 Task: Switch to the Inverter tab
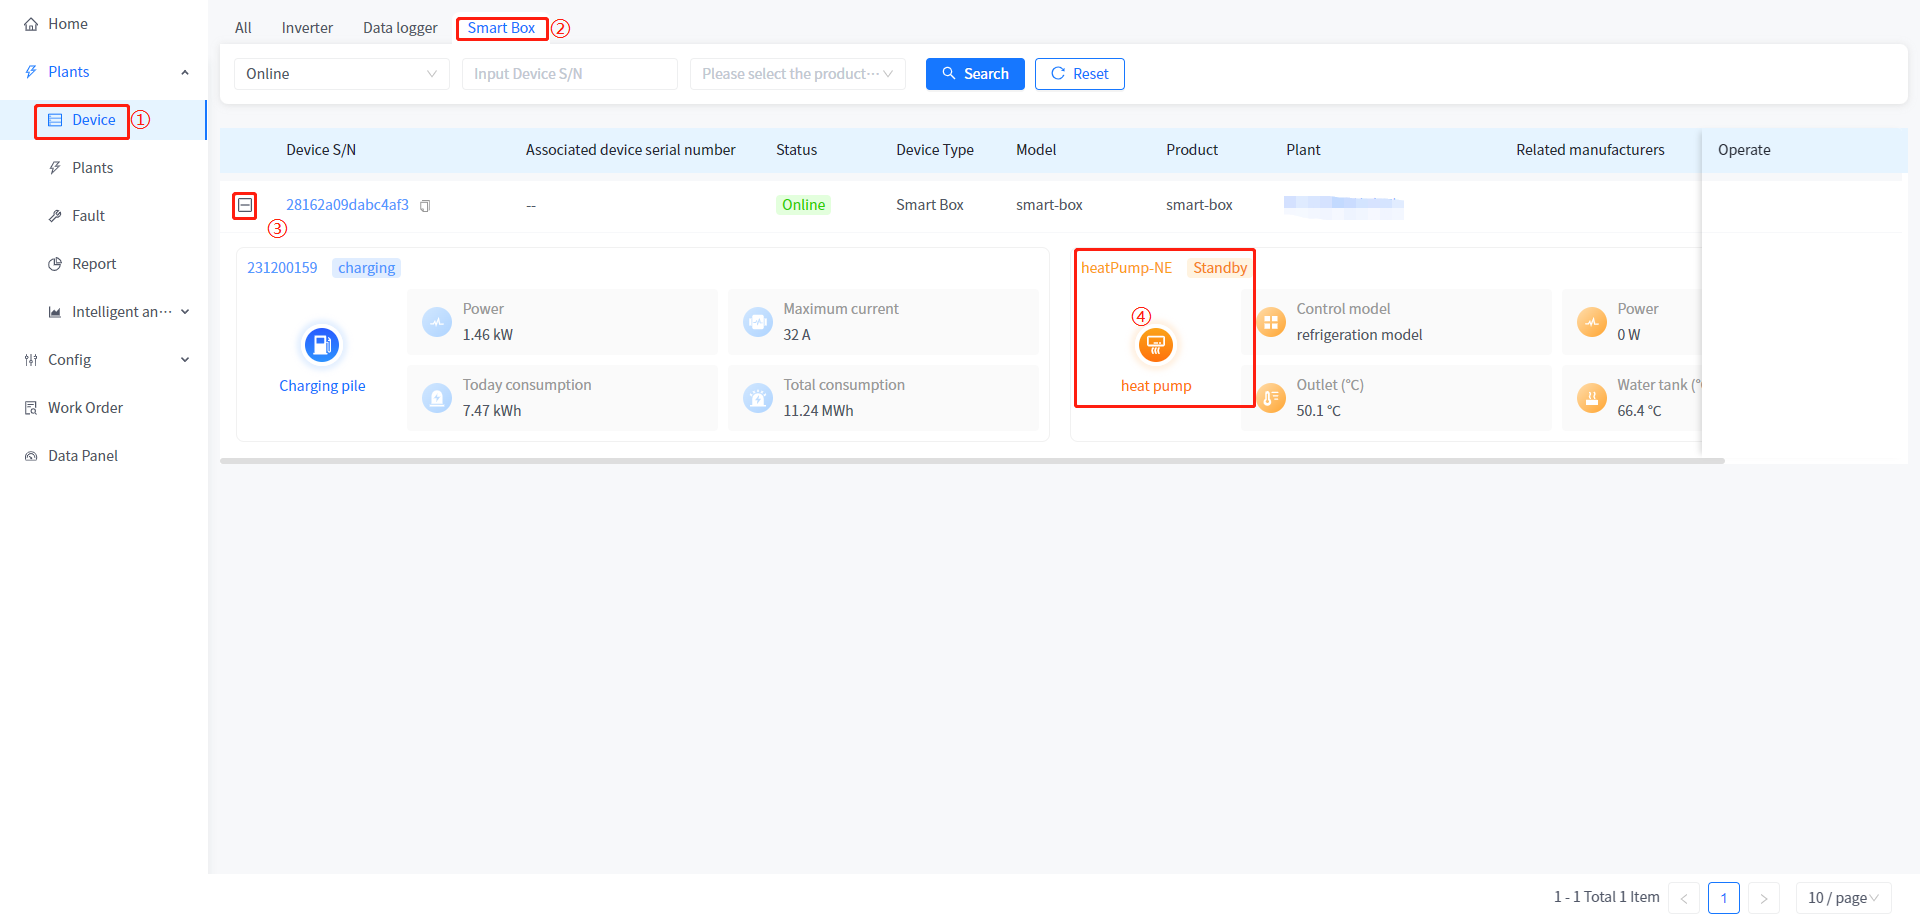(x=307, y=28)
